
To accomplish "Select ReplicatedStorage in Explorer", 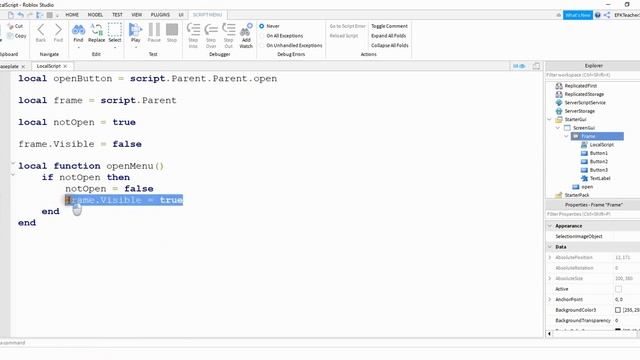I will point(584,94).
